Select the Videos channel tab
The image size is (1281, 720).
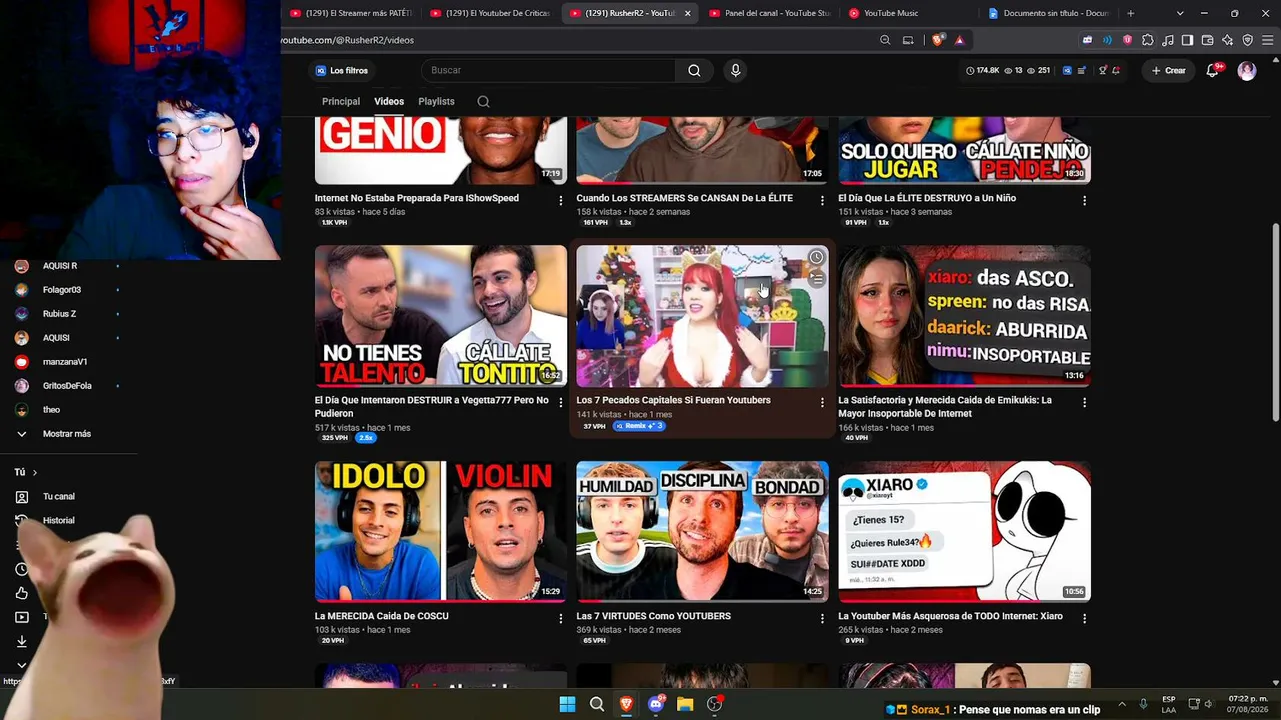pos(389,102)
